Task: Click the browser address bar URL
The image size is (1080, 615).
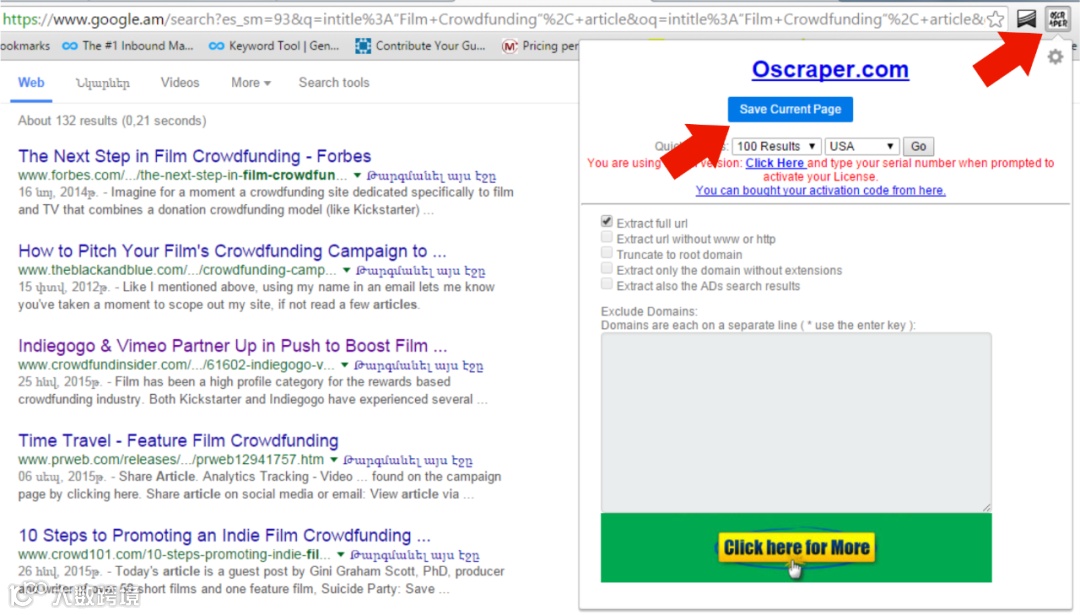Action: pyautogui.click(x=492, y=19)
